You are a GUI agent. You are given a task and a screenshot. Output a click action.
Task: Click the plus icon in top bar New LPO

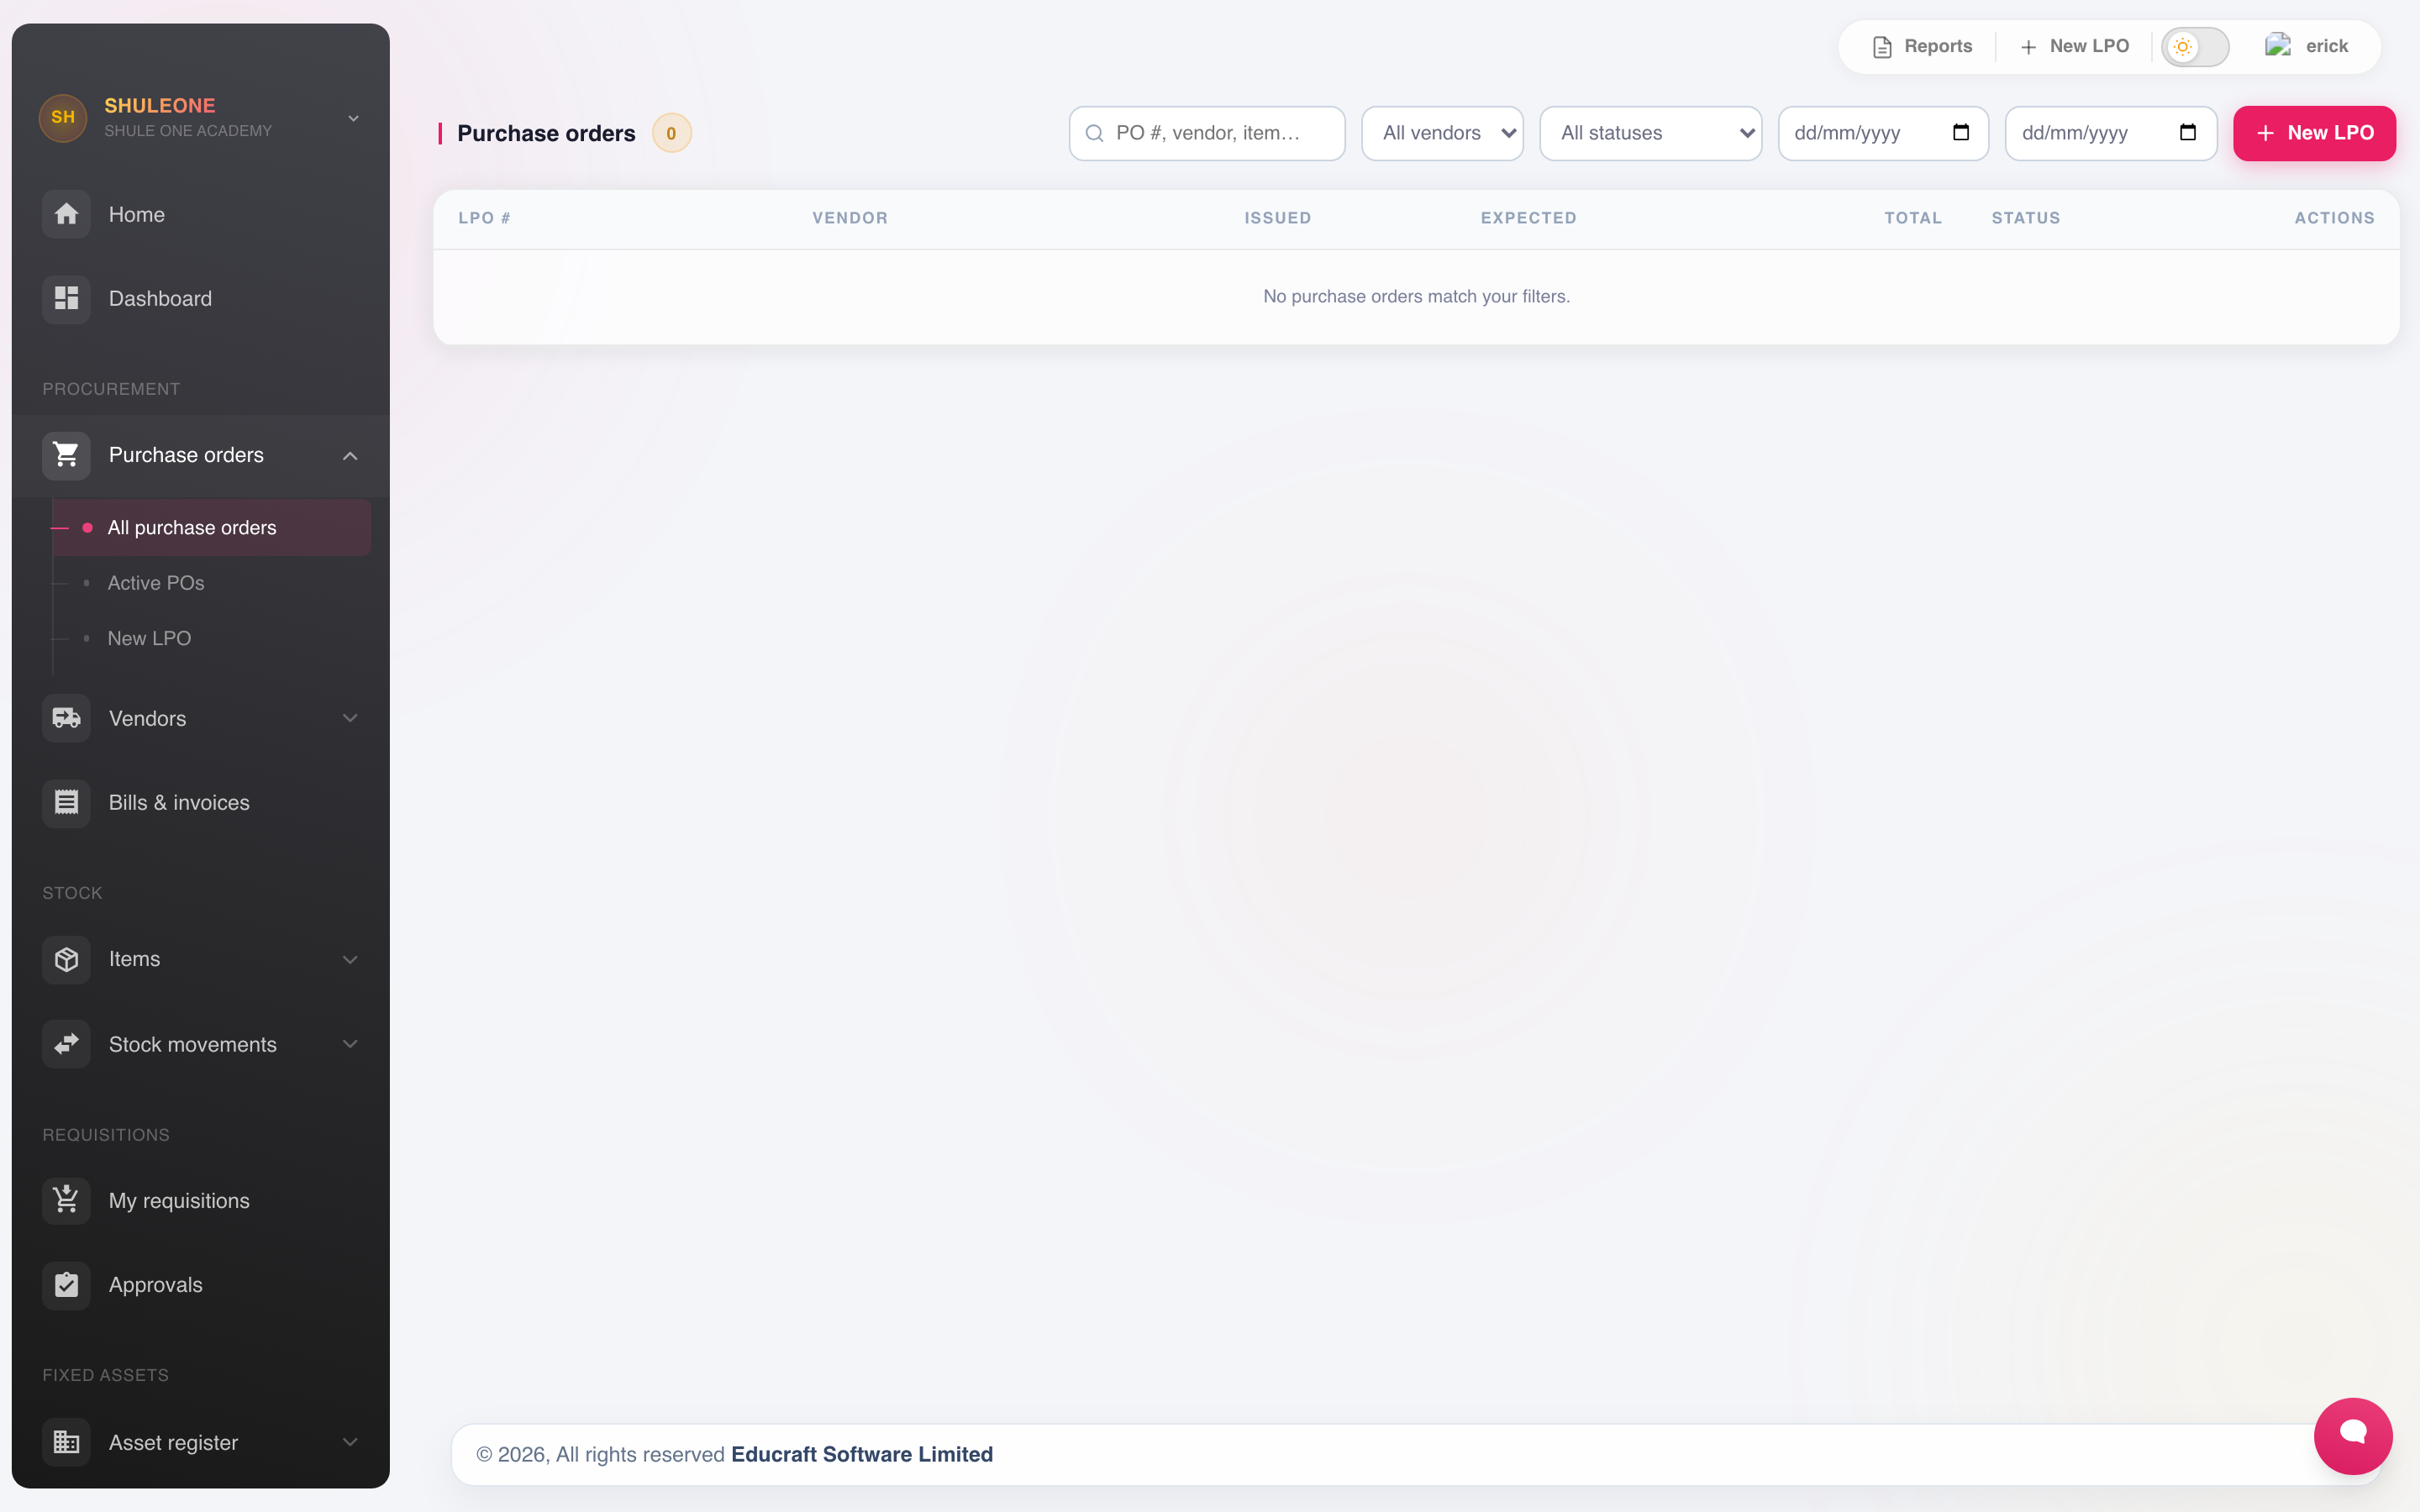pyautogui.click(x=2028, y=47)
